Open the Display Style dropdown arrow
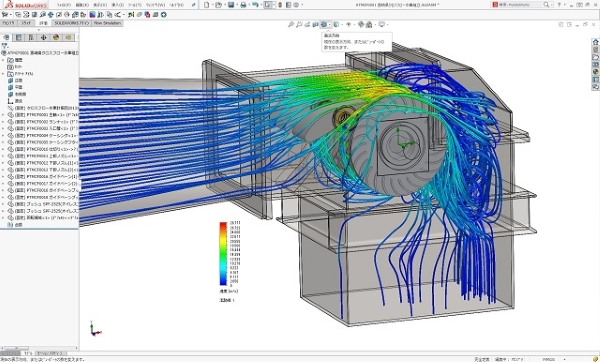The height and width of the screenshot is (362, 600). [341, 24]
